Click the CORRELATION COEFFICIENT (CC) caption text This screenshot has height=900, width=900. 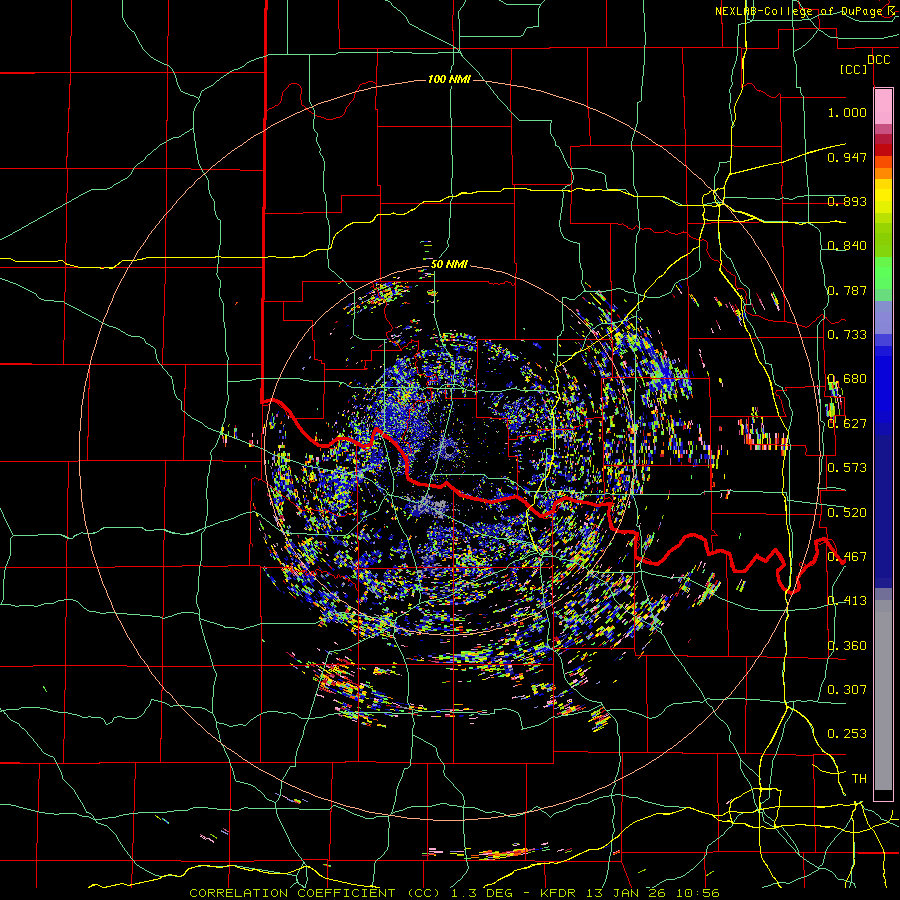[x=315, y=893]
